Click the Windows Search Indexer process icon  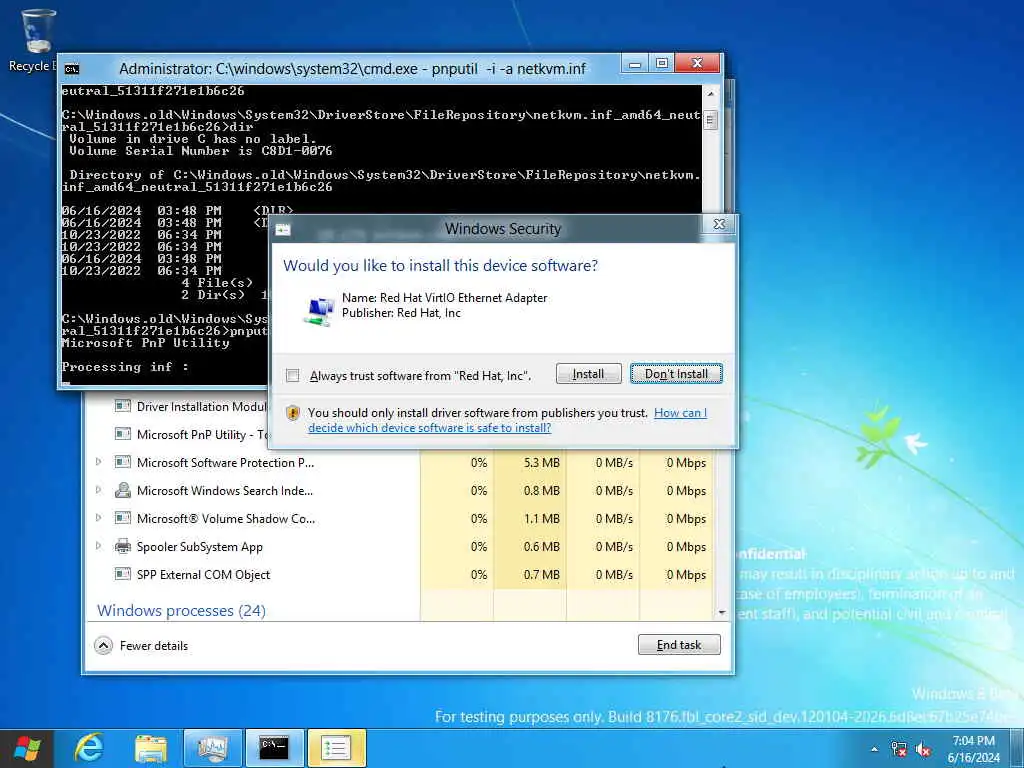click(123, 490)
